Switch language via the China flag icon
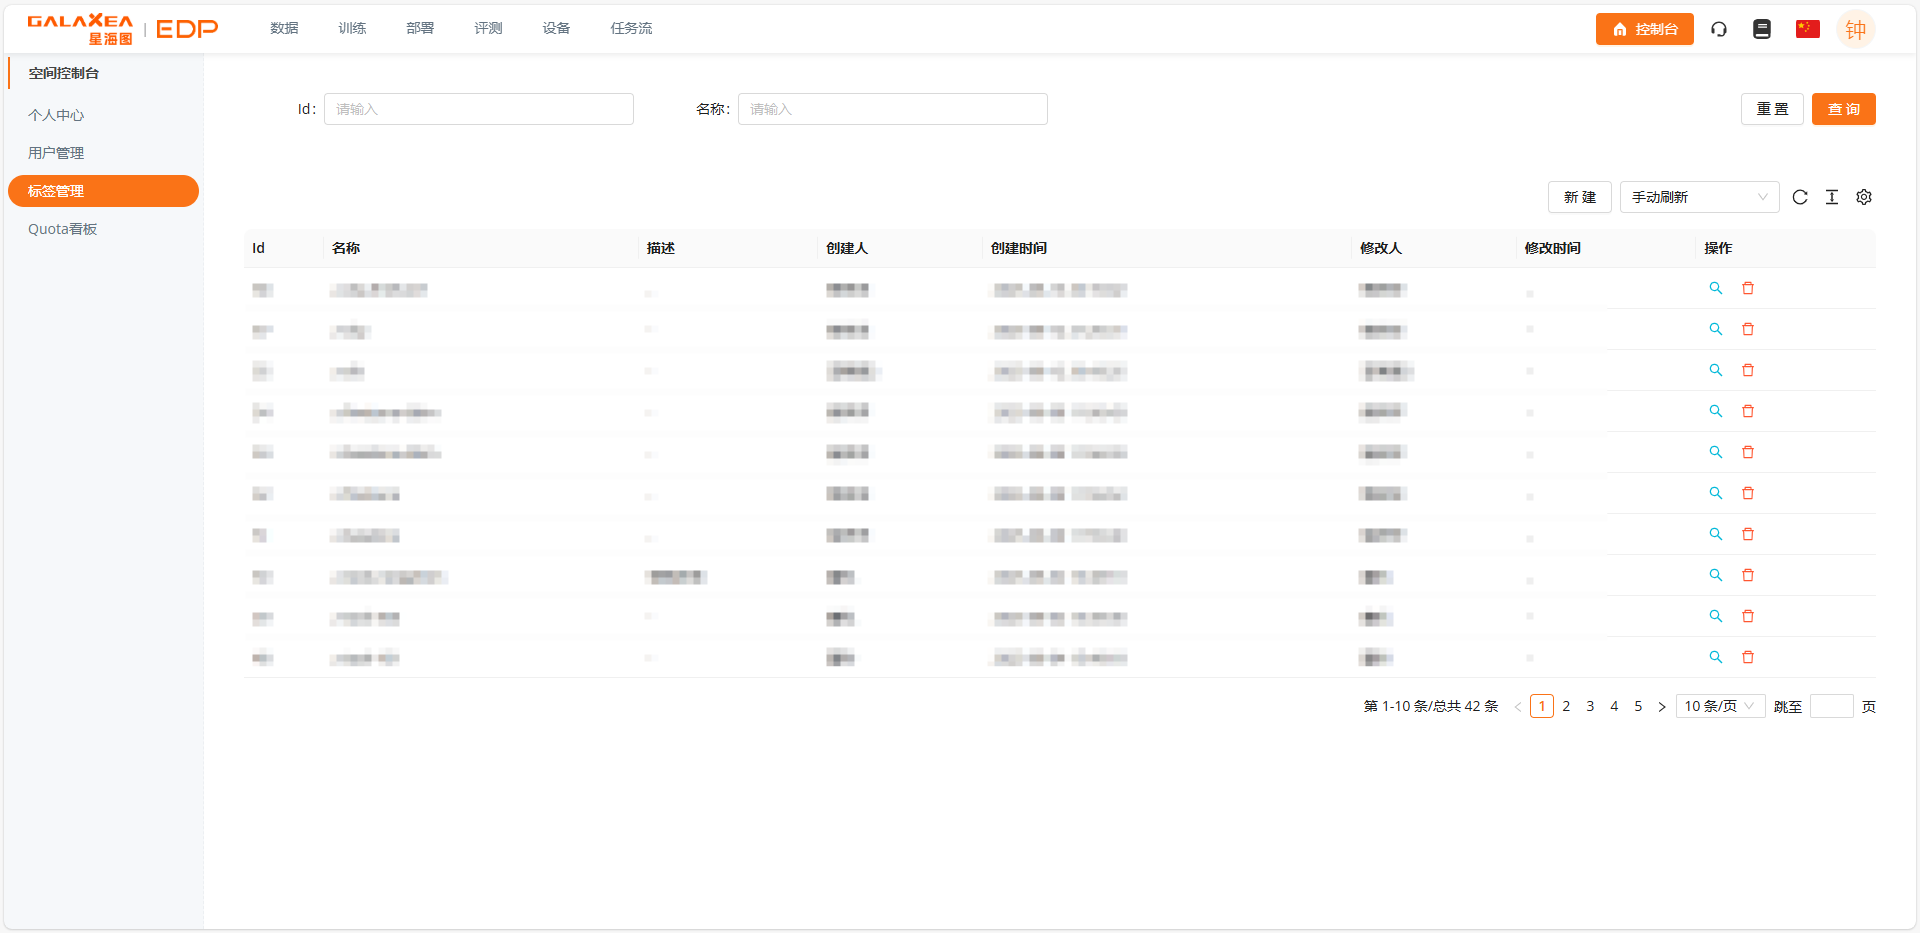The height and width of the screenshot is (933, 1920). [1807, 29]
